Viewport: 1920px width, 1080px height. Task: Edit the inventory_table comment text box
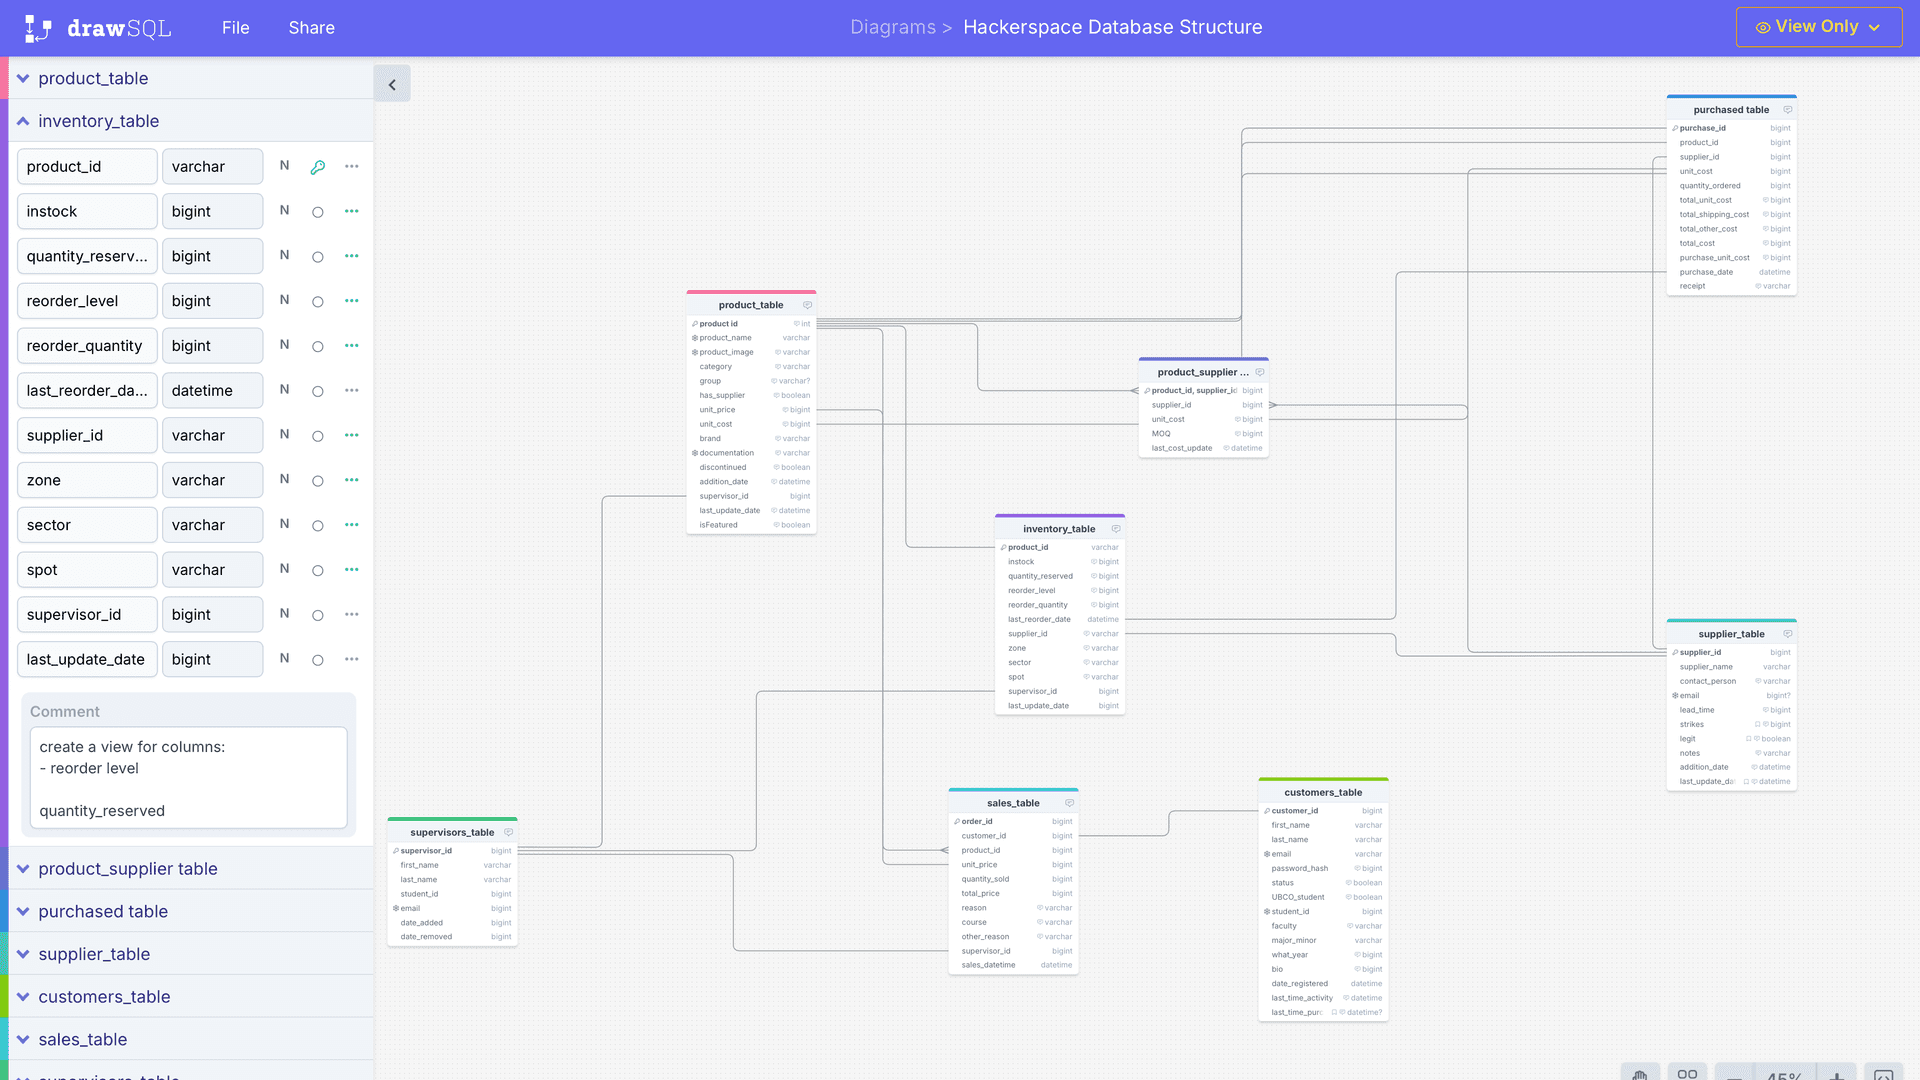(x=189, y=778)
